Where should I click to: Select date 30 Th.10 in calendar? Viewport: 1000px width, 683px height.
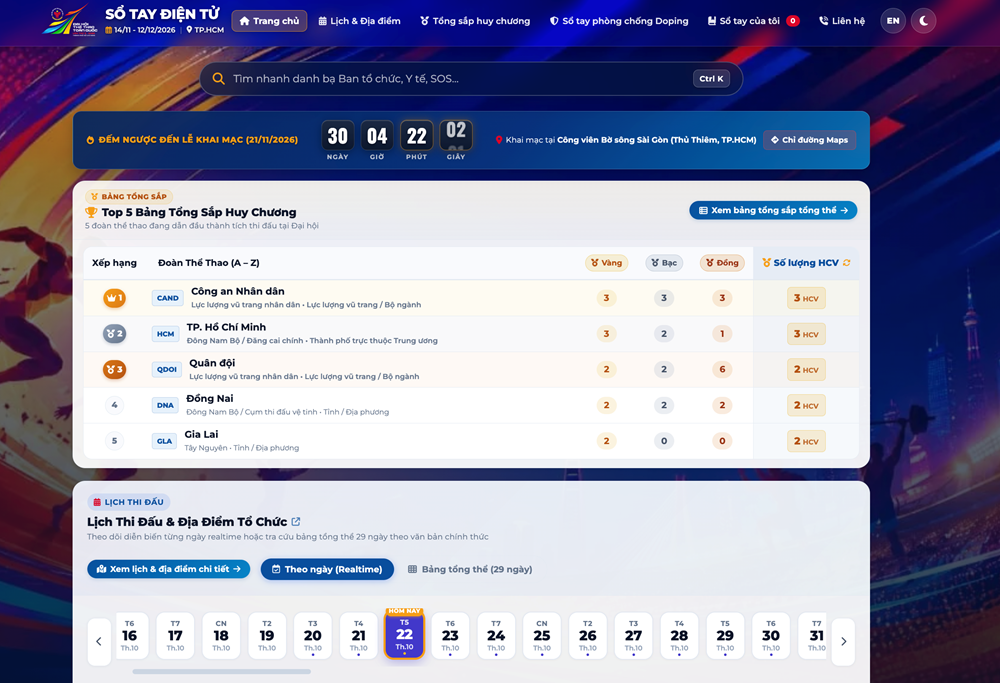[x=770, y=635]
